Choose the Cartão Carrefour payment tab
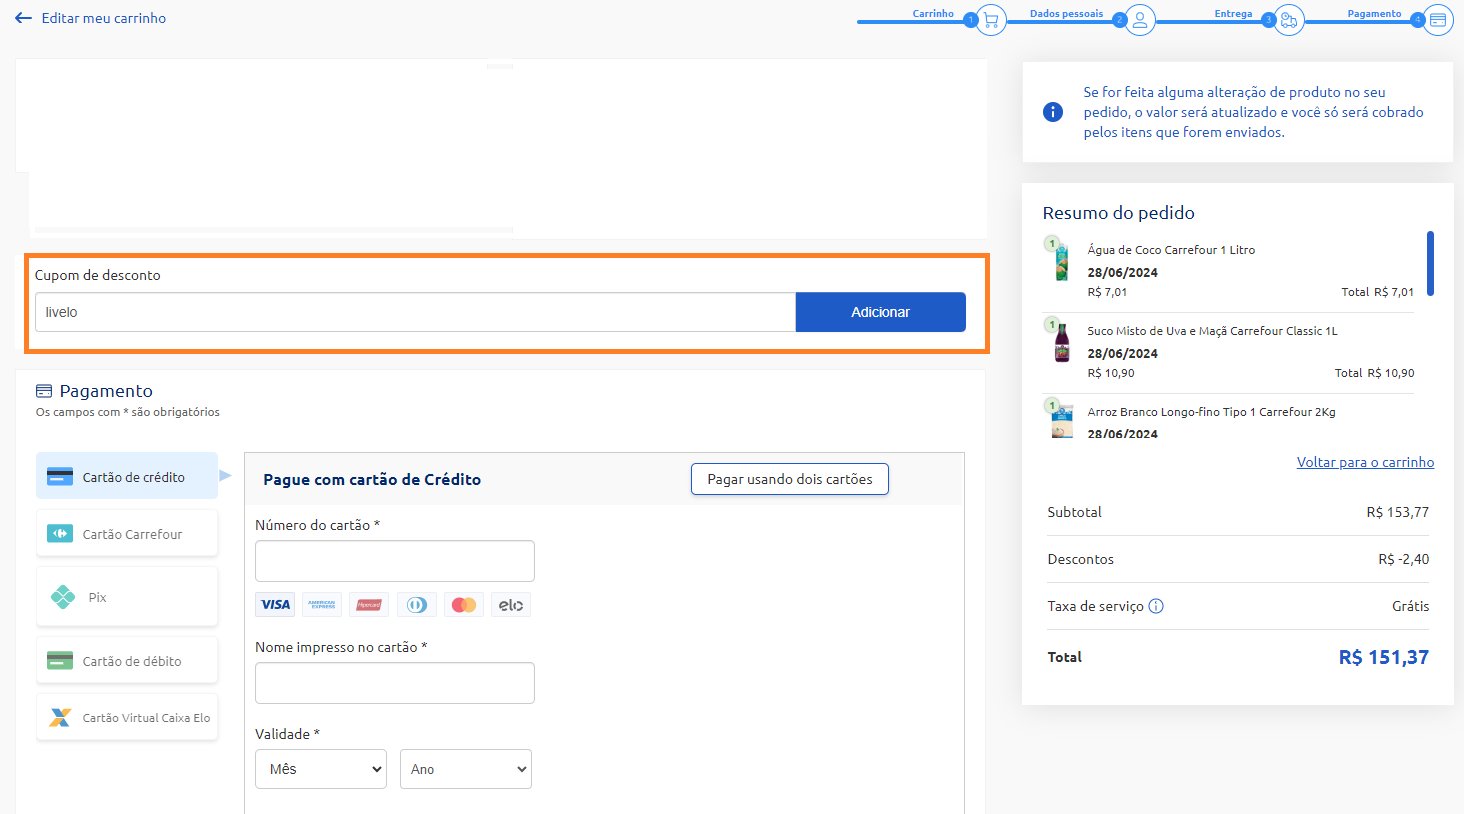The width and height of the screenshot is (1464, 814). (x=127, y=533)
